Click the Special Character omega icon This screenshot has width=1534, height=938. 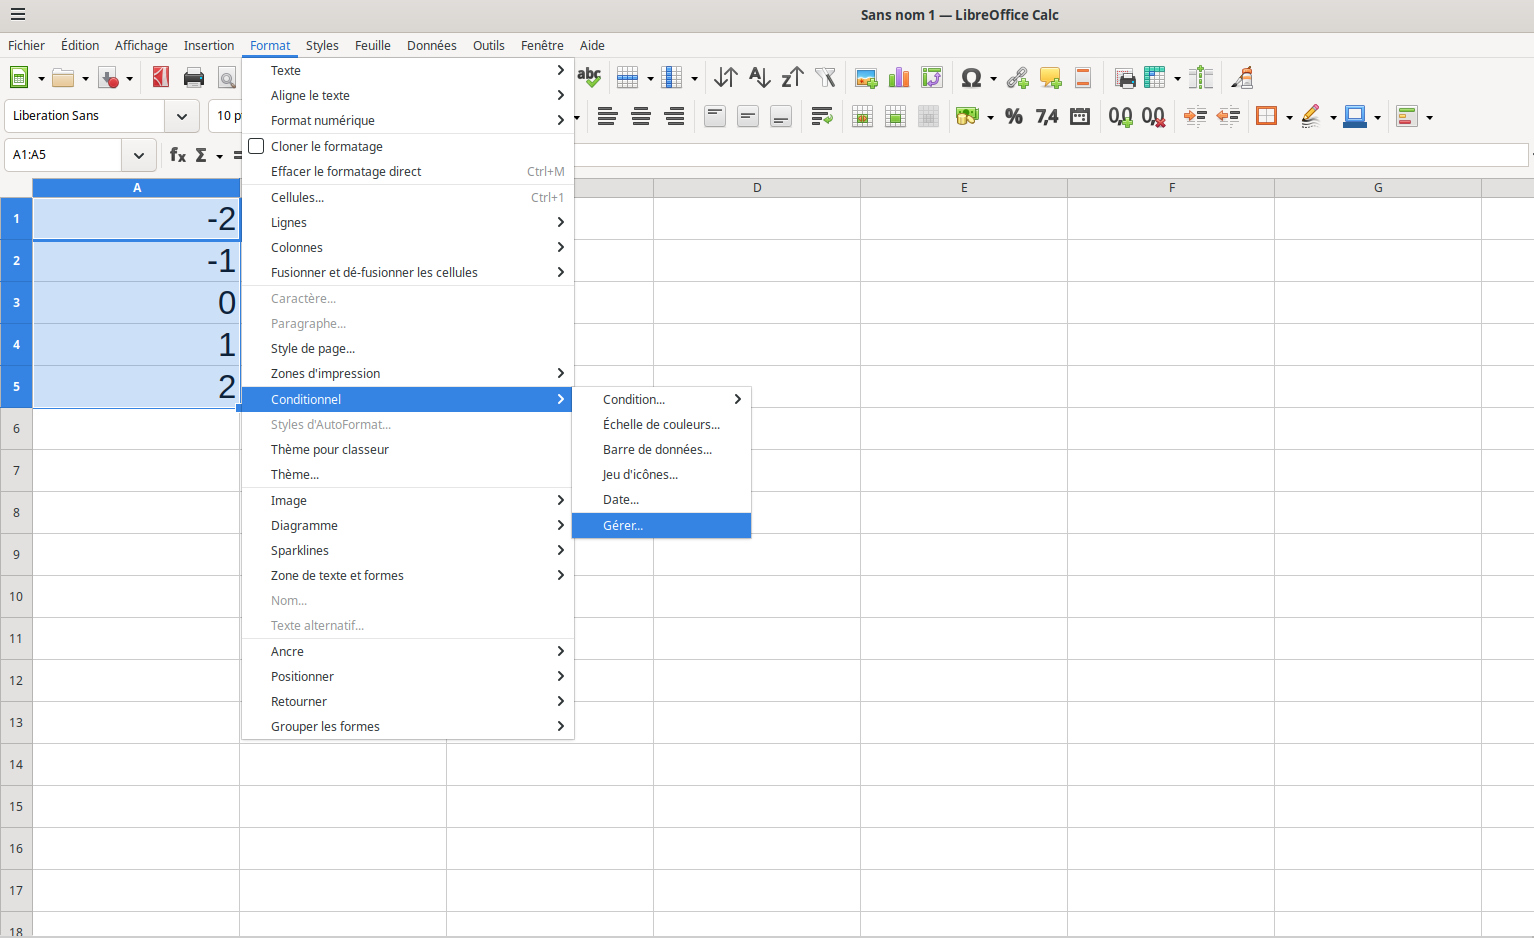970,78
